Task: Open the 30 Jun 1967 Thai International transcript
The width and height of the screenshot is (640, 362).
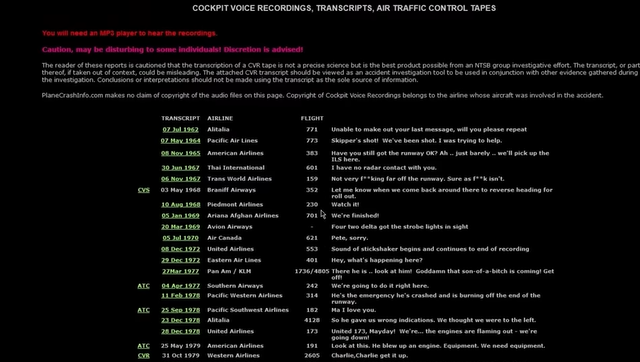Action: [180, 168]
